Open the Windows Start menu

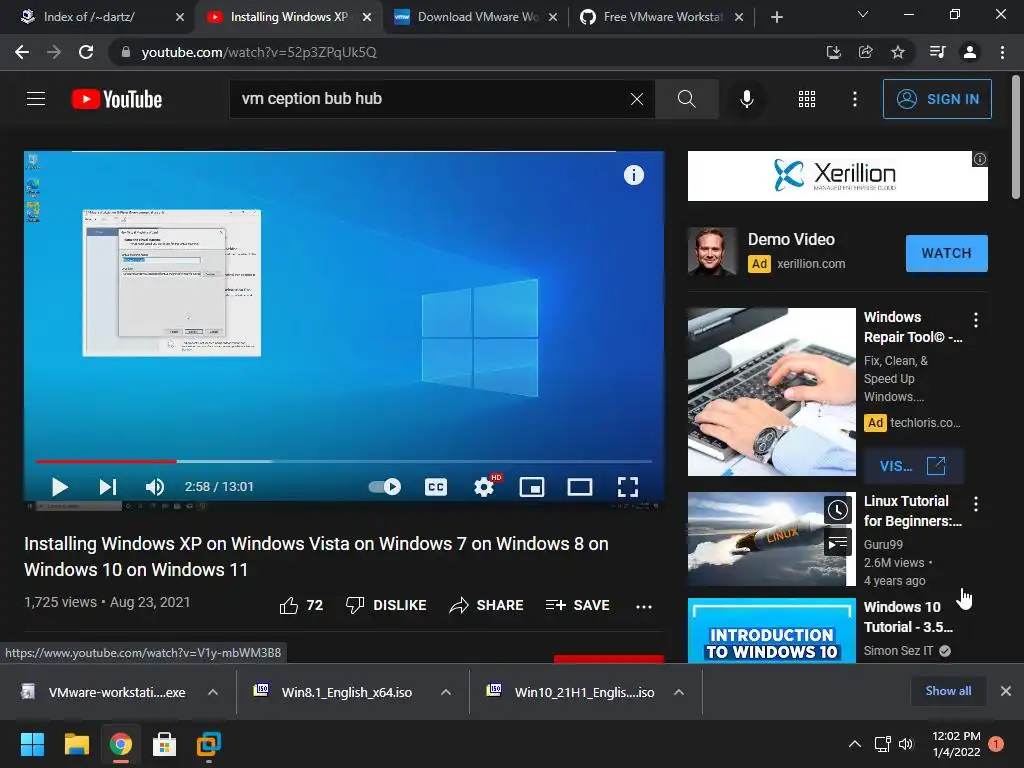[x=32, y=744]
